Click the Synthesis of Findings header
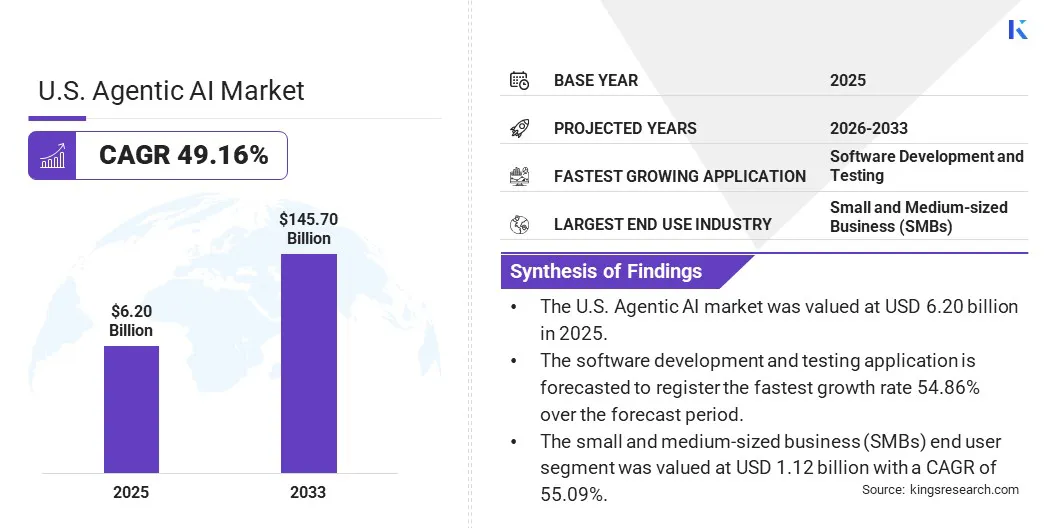This screenshot has width=1056, height=528. click(606, 271)
